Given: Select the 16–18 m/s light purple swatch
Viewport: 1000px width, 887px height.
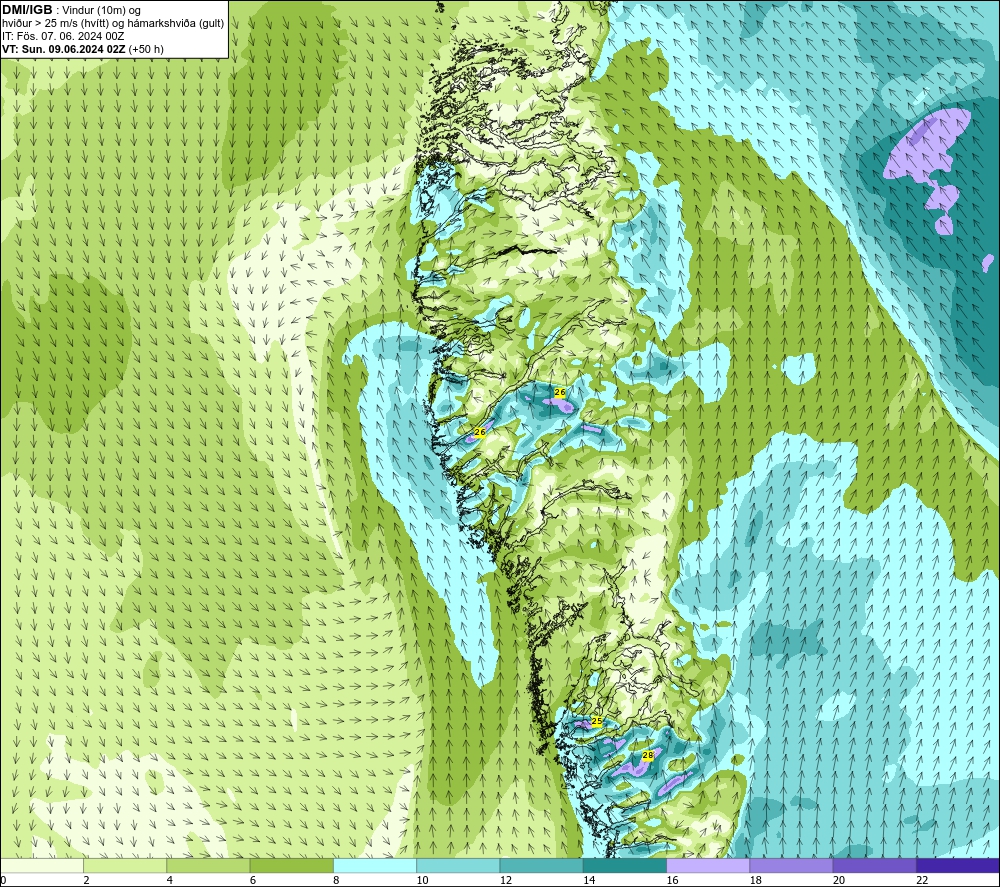Looking at the screenshot, I should point(708,865).
